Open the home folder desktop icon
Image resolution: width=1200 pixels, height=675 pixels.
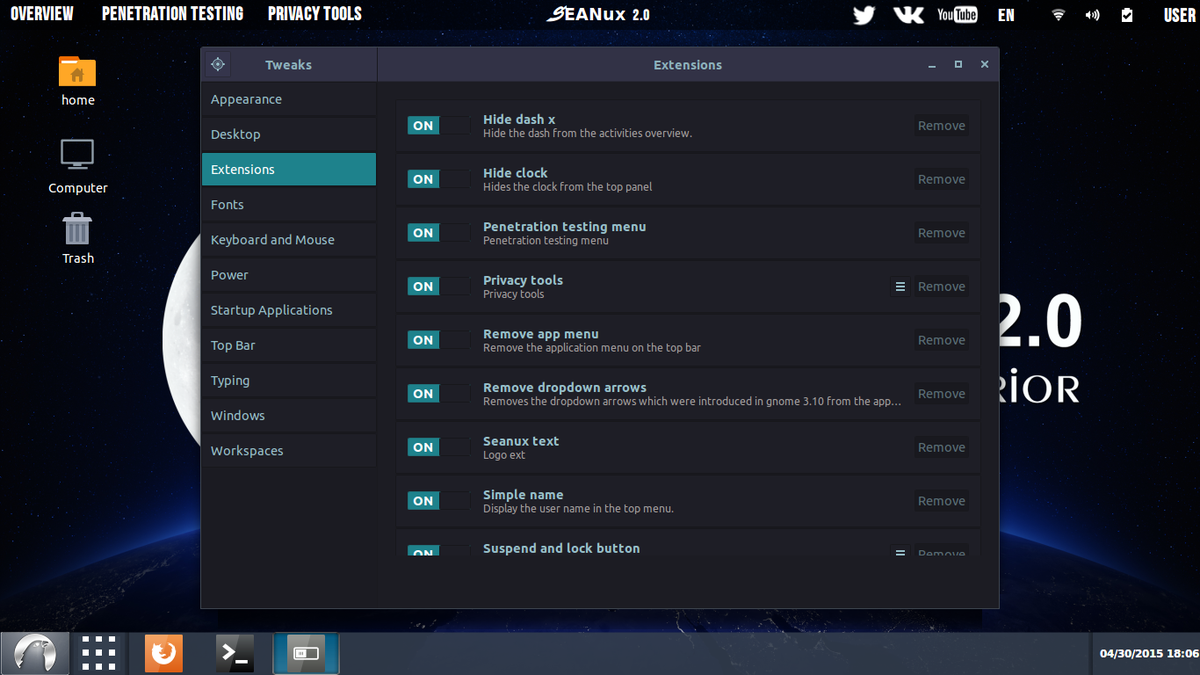coord(77,81)
